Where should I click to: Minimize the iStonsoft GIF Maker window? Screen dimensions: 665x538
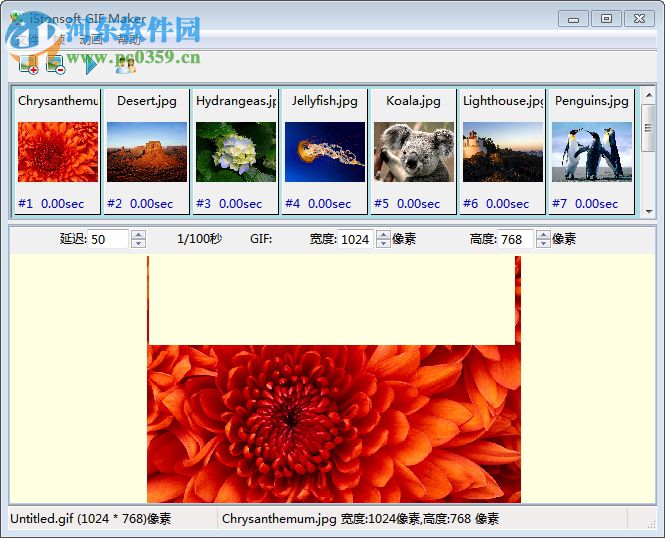point(573,19)
